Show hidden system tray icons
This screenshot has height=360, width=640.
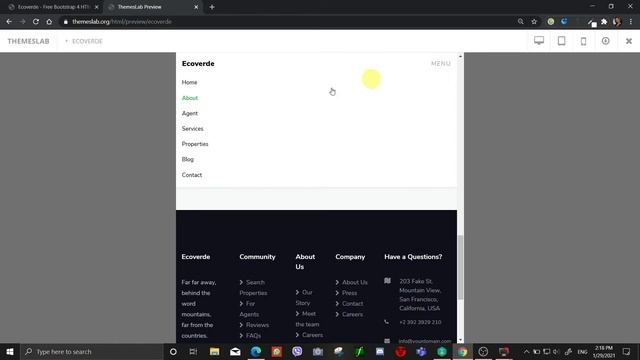527,351
